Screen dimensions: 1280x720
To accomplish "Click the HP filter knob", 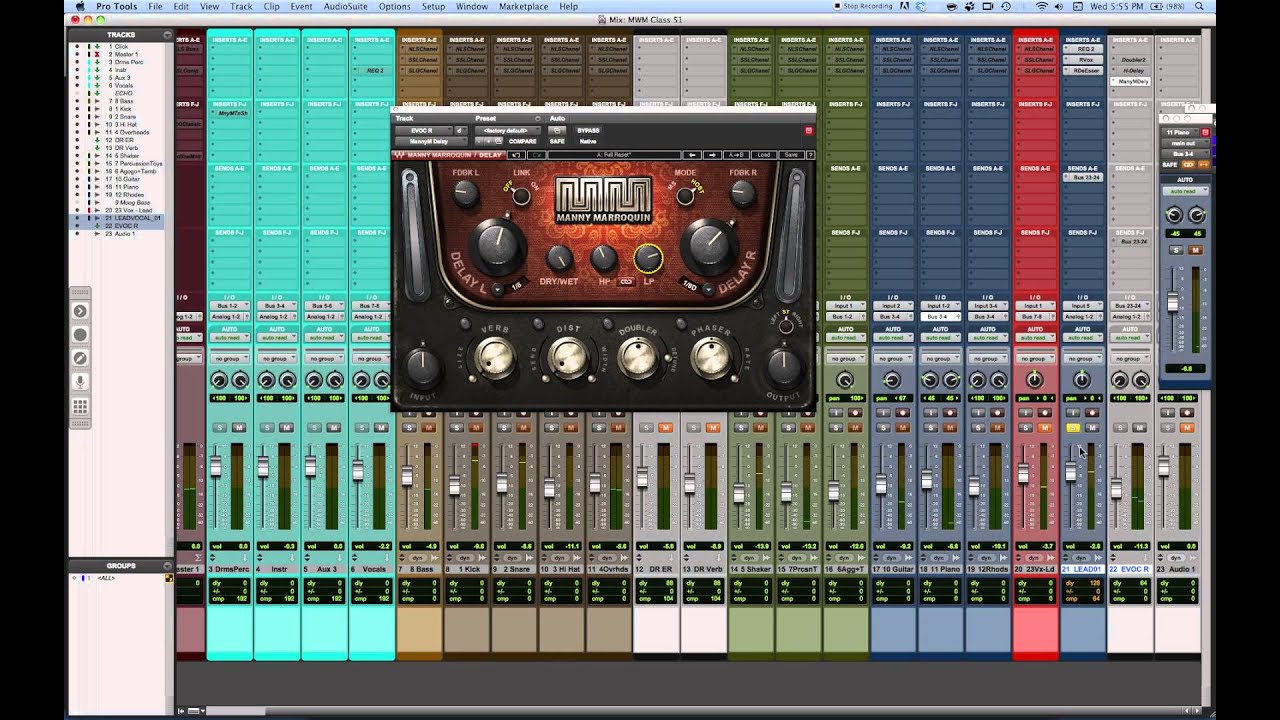I will [604, 259].
